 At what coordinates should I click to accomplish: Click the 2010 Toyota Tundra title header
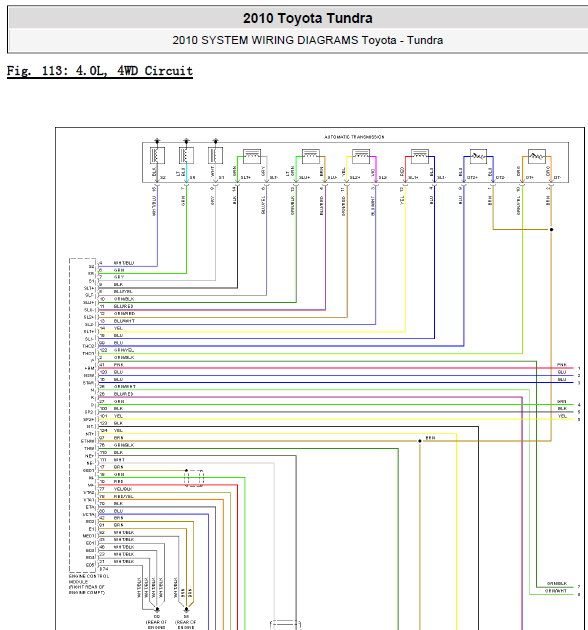(x=307, y=18)
